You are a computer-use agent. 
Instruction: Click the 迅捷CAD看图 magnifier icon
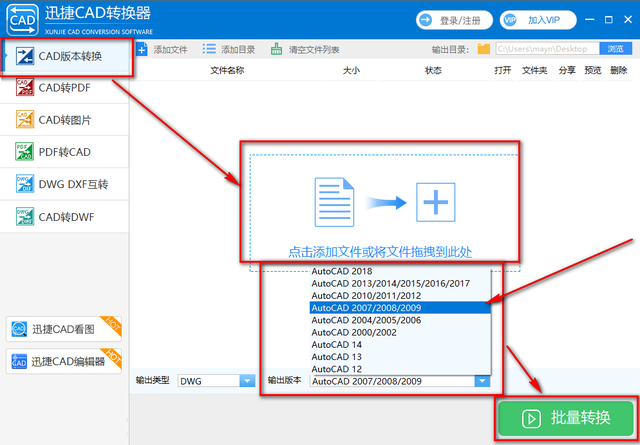[19, 329]
